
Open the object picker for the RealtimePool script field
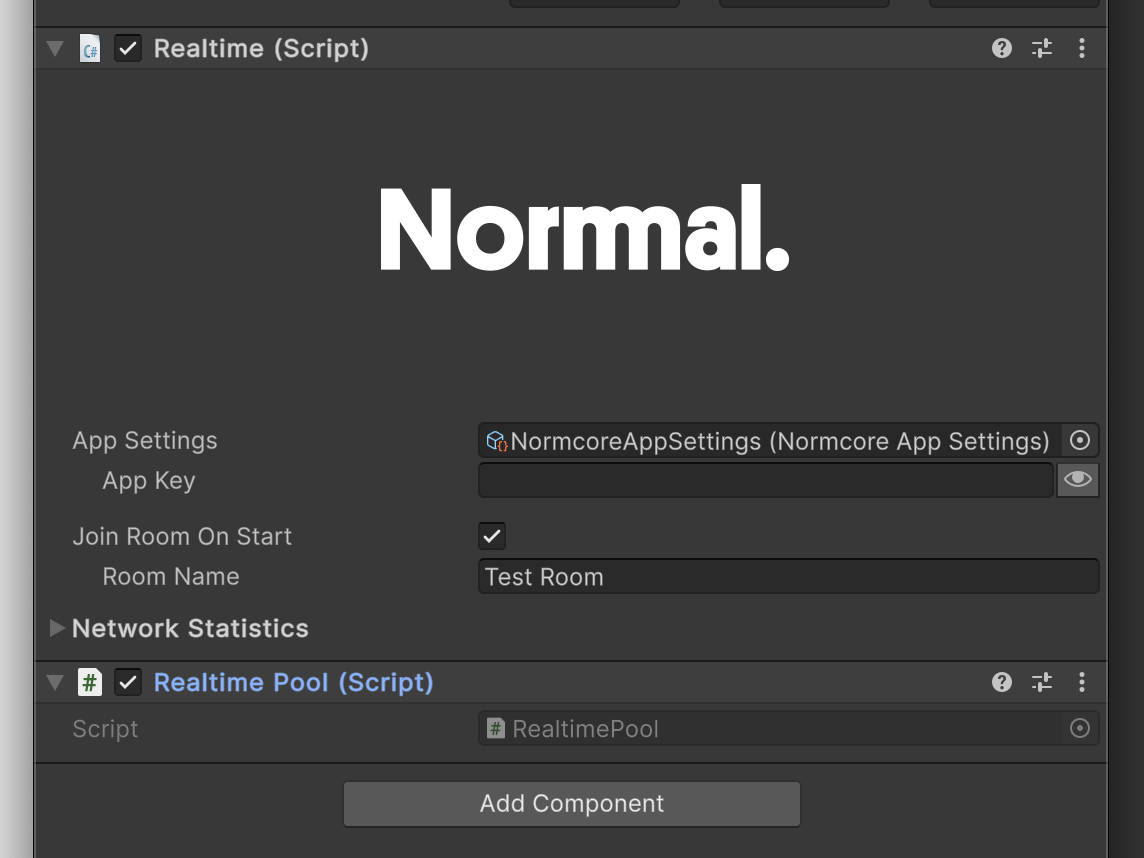point(1079,728)
